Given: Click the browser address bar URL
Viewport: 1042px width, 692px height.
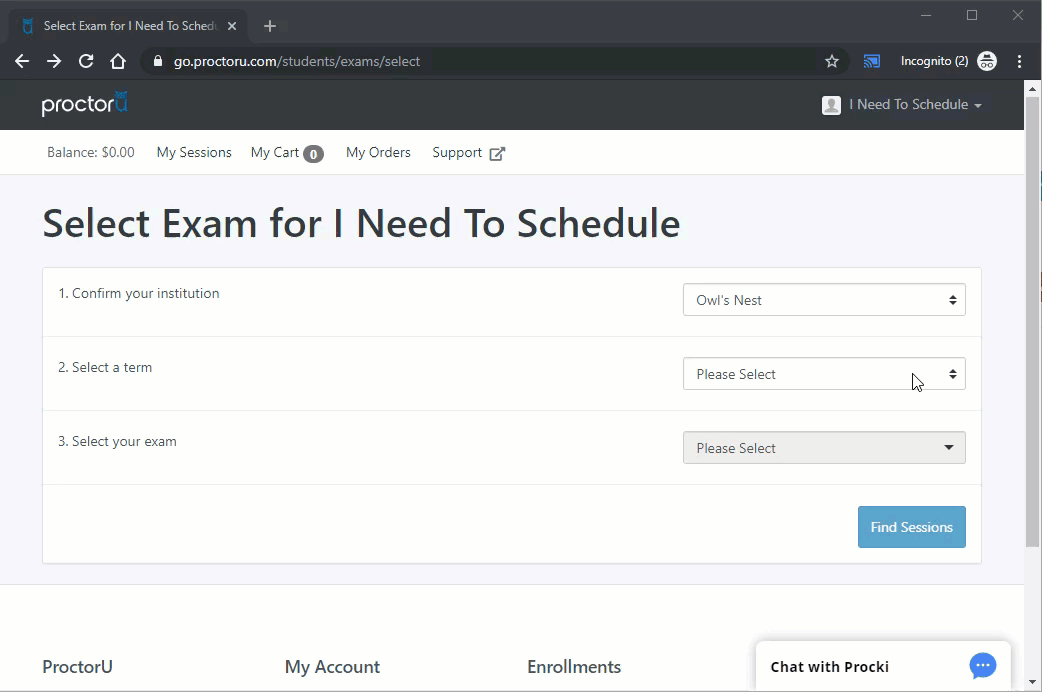Looking at the screenshot, I should [297, 61].
